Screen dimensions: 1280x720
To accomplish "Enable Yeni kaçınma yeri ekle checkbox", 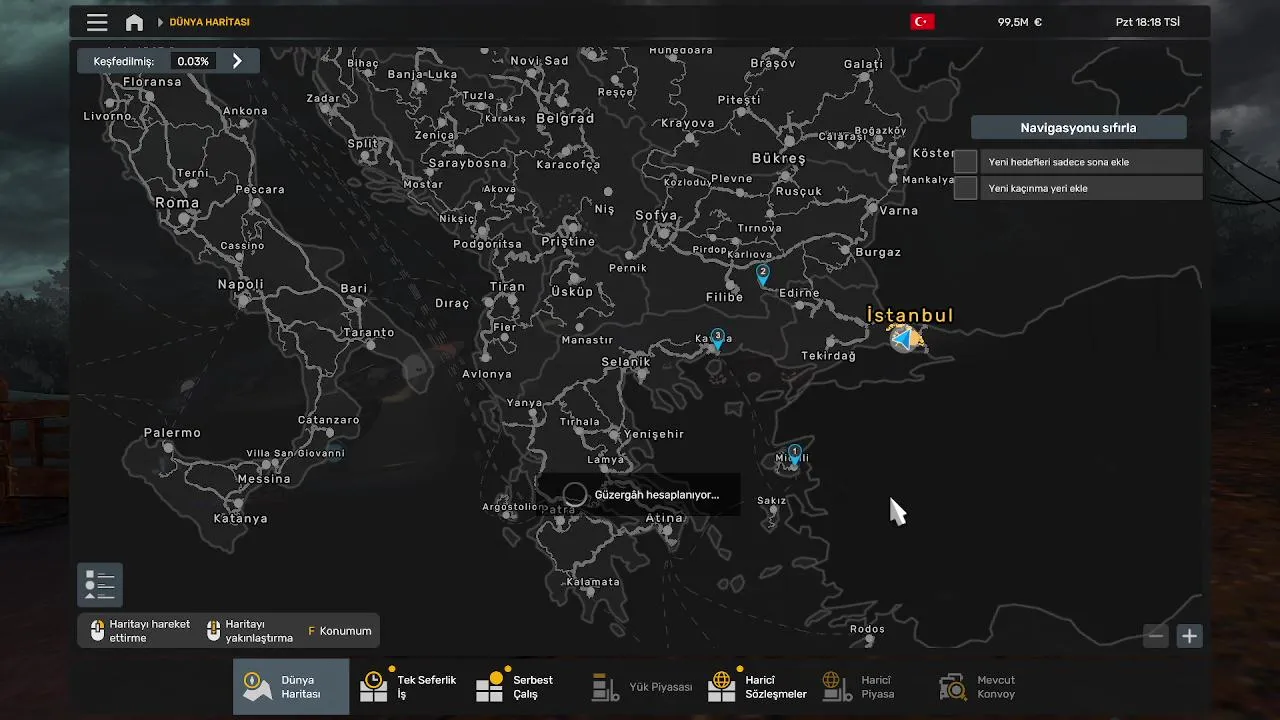I will click(x=965, y=188).
